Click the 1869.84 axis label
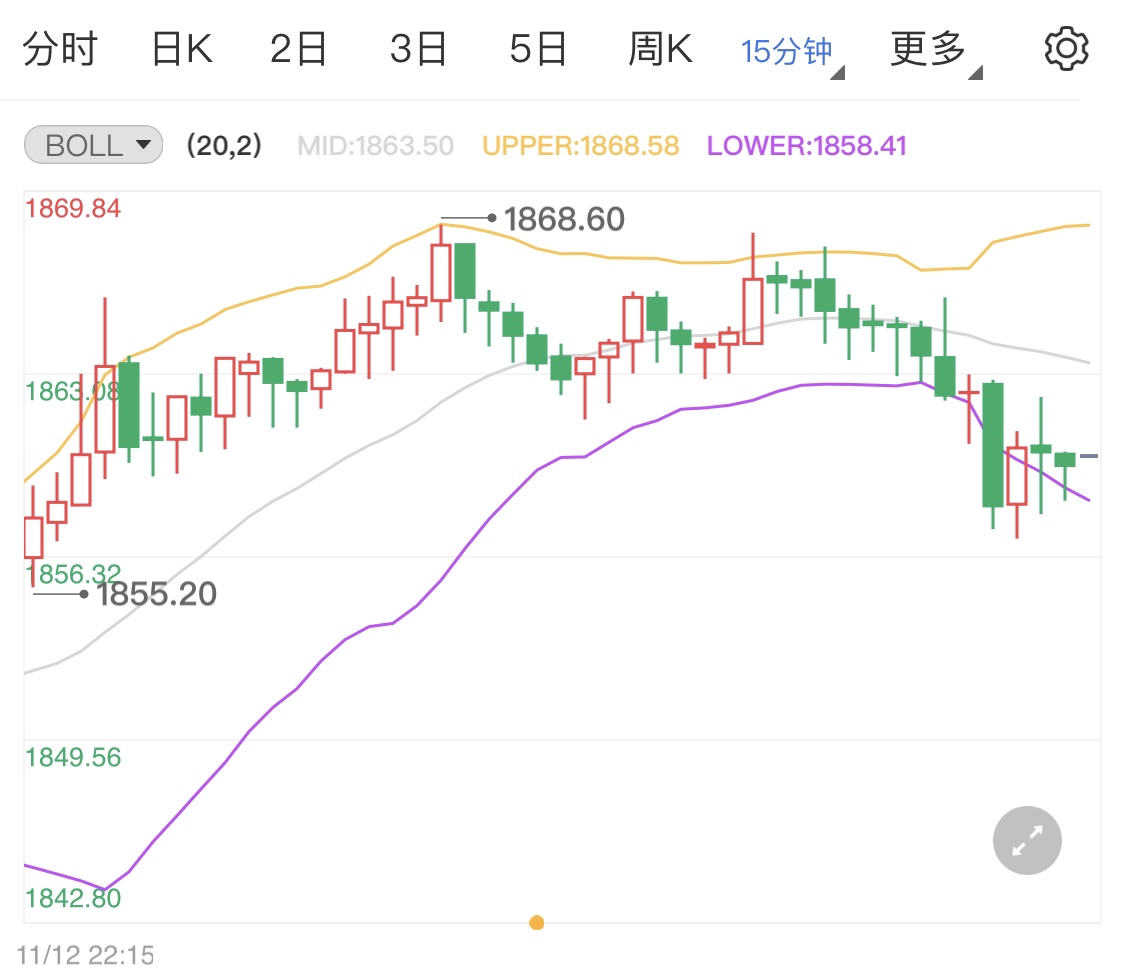Screen dimensions: 1125x979 (73, 209)
